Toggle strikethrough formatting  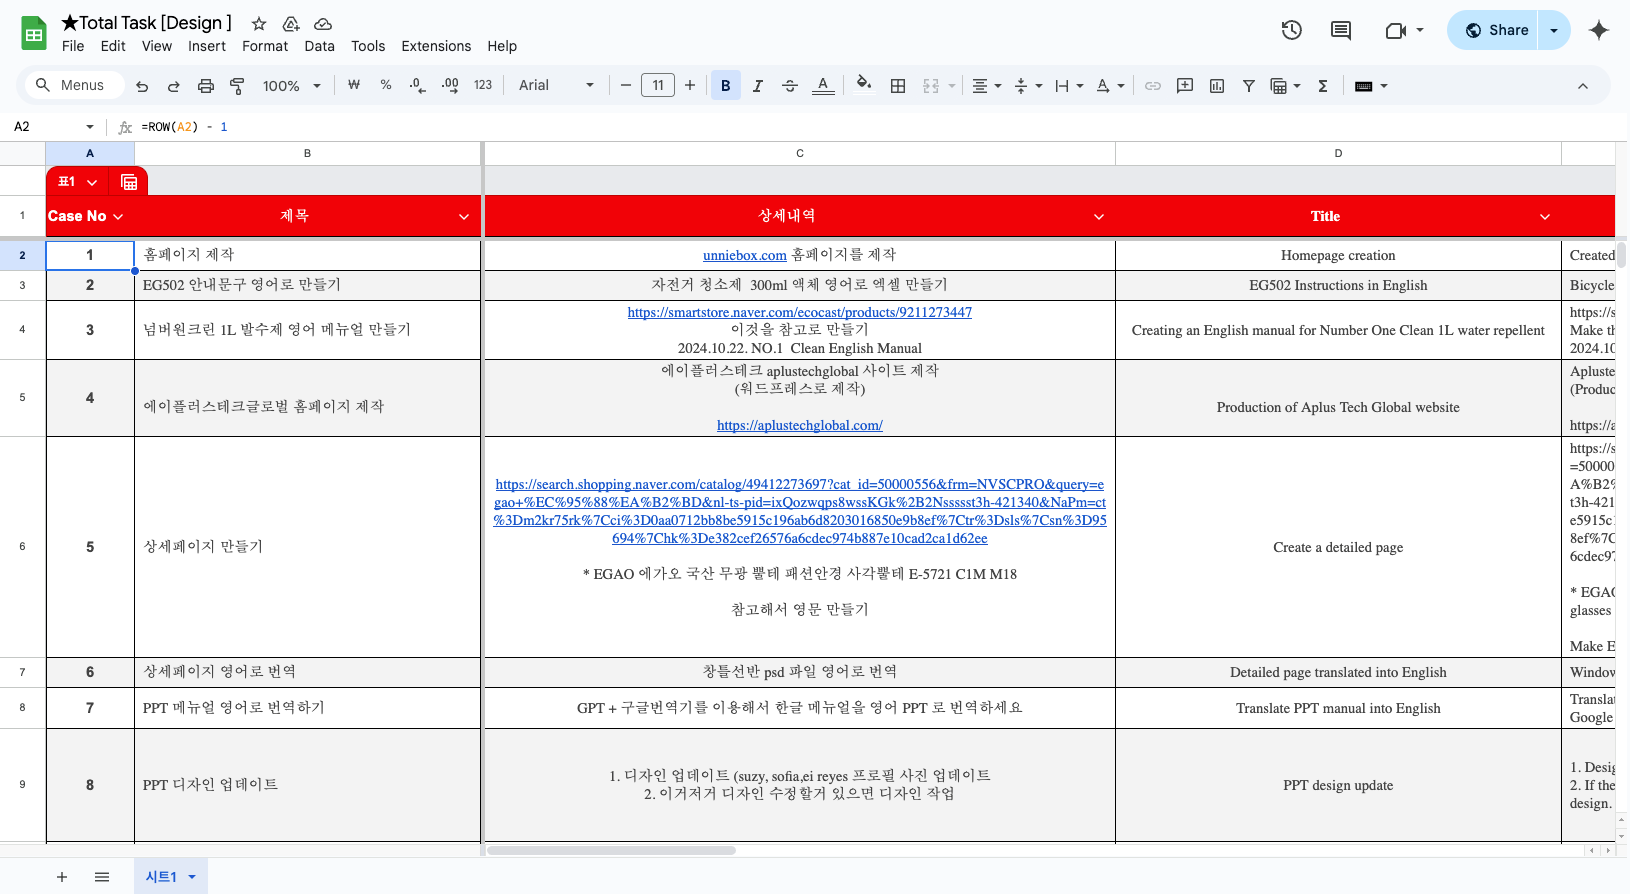(x=789, y=86)
